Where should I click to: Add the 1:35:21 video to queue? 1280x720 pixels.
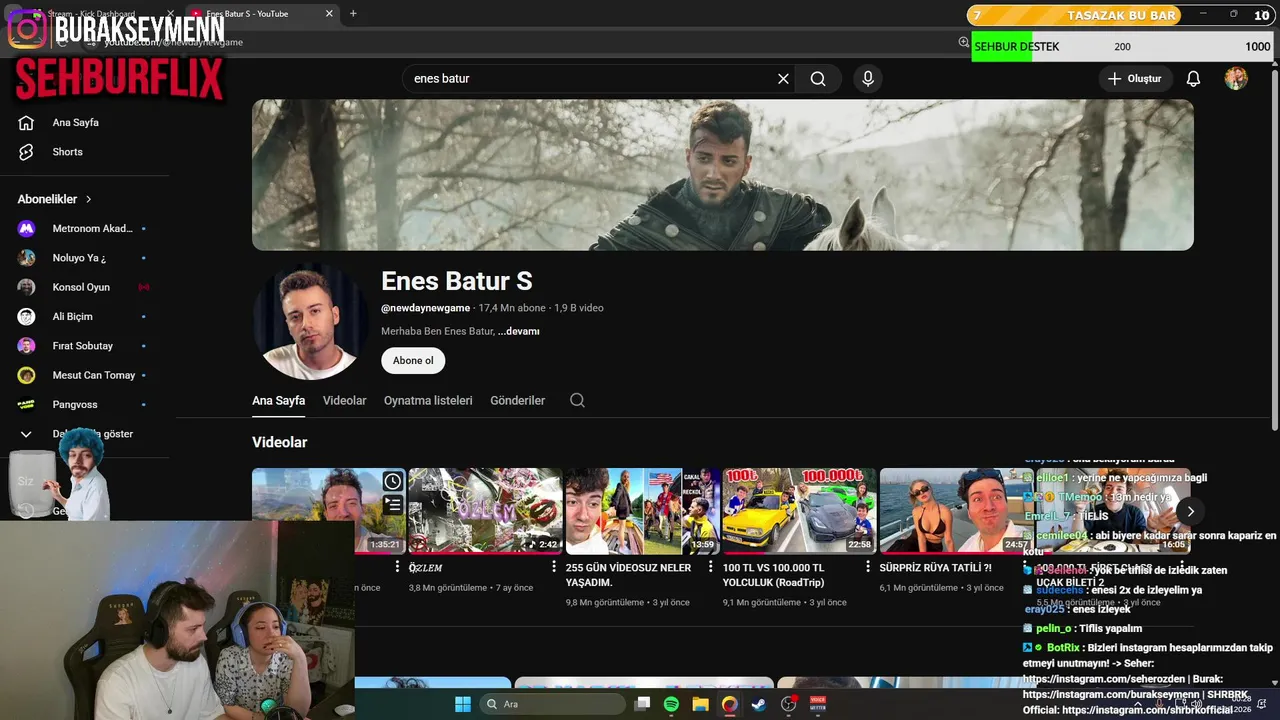(x=393, y=505)
